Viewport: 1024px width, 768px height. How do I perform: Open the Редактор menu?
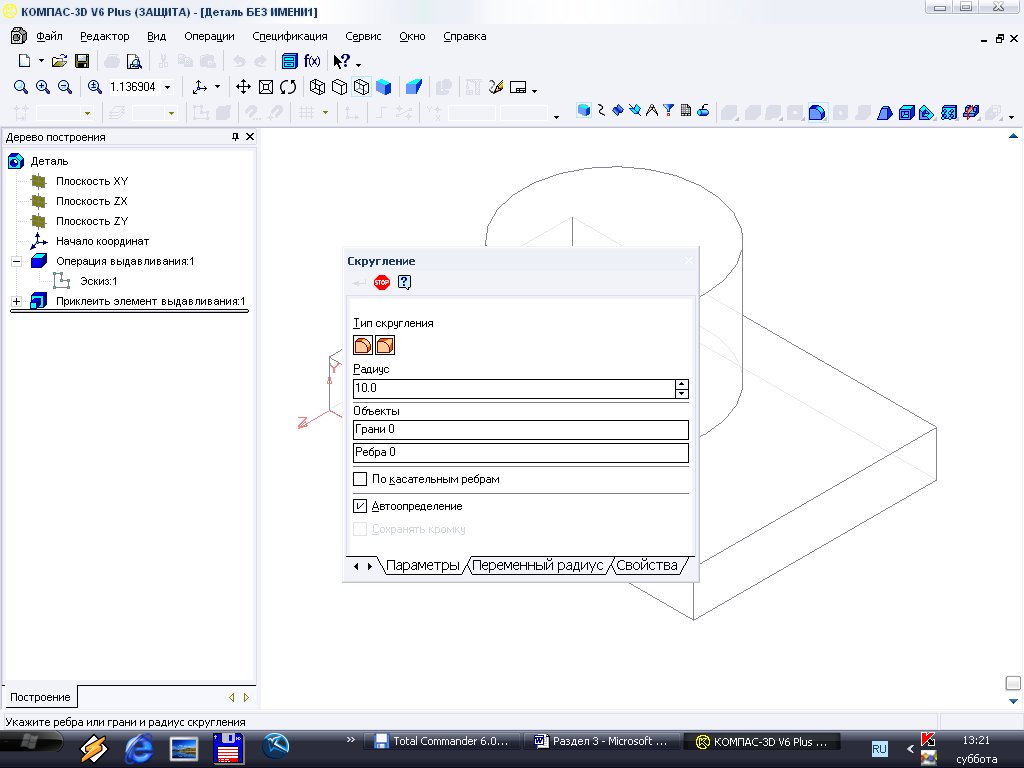[104, 37]
